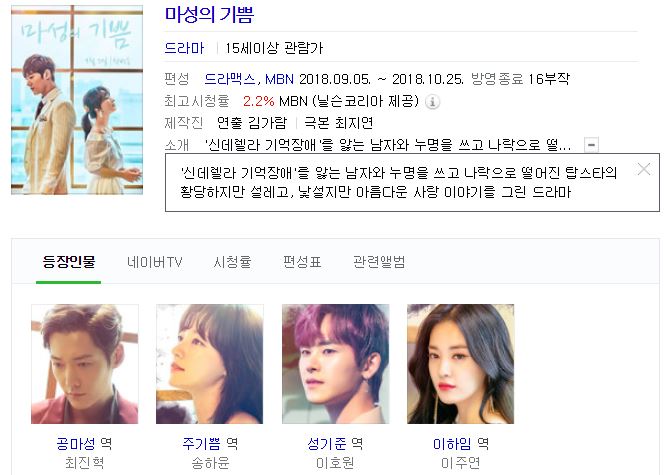Click the 공마성 character photo
670x475 pixels.
[85, 364]
